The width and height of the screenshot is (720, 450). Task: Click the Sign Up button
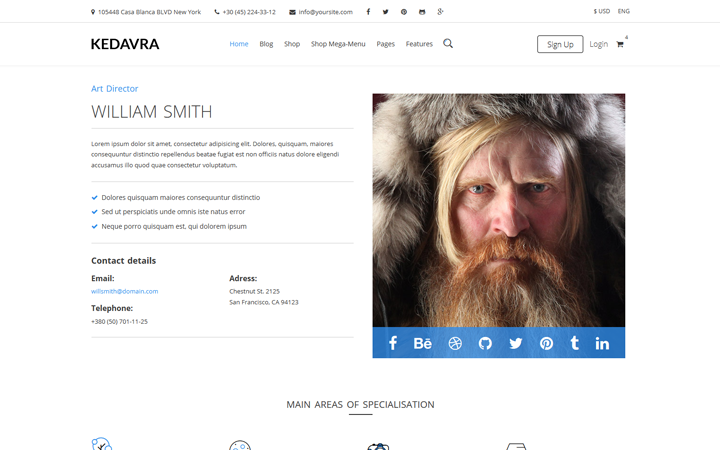(560, 44)
